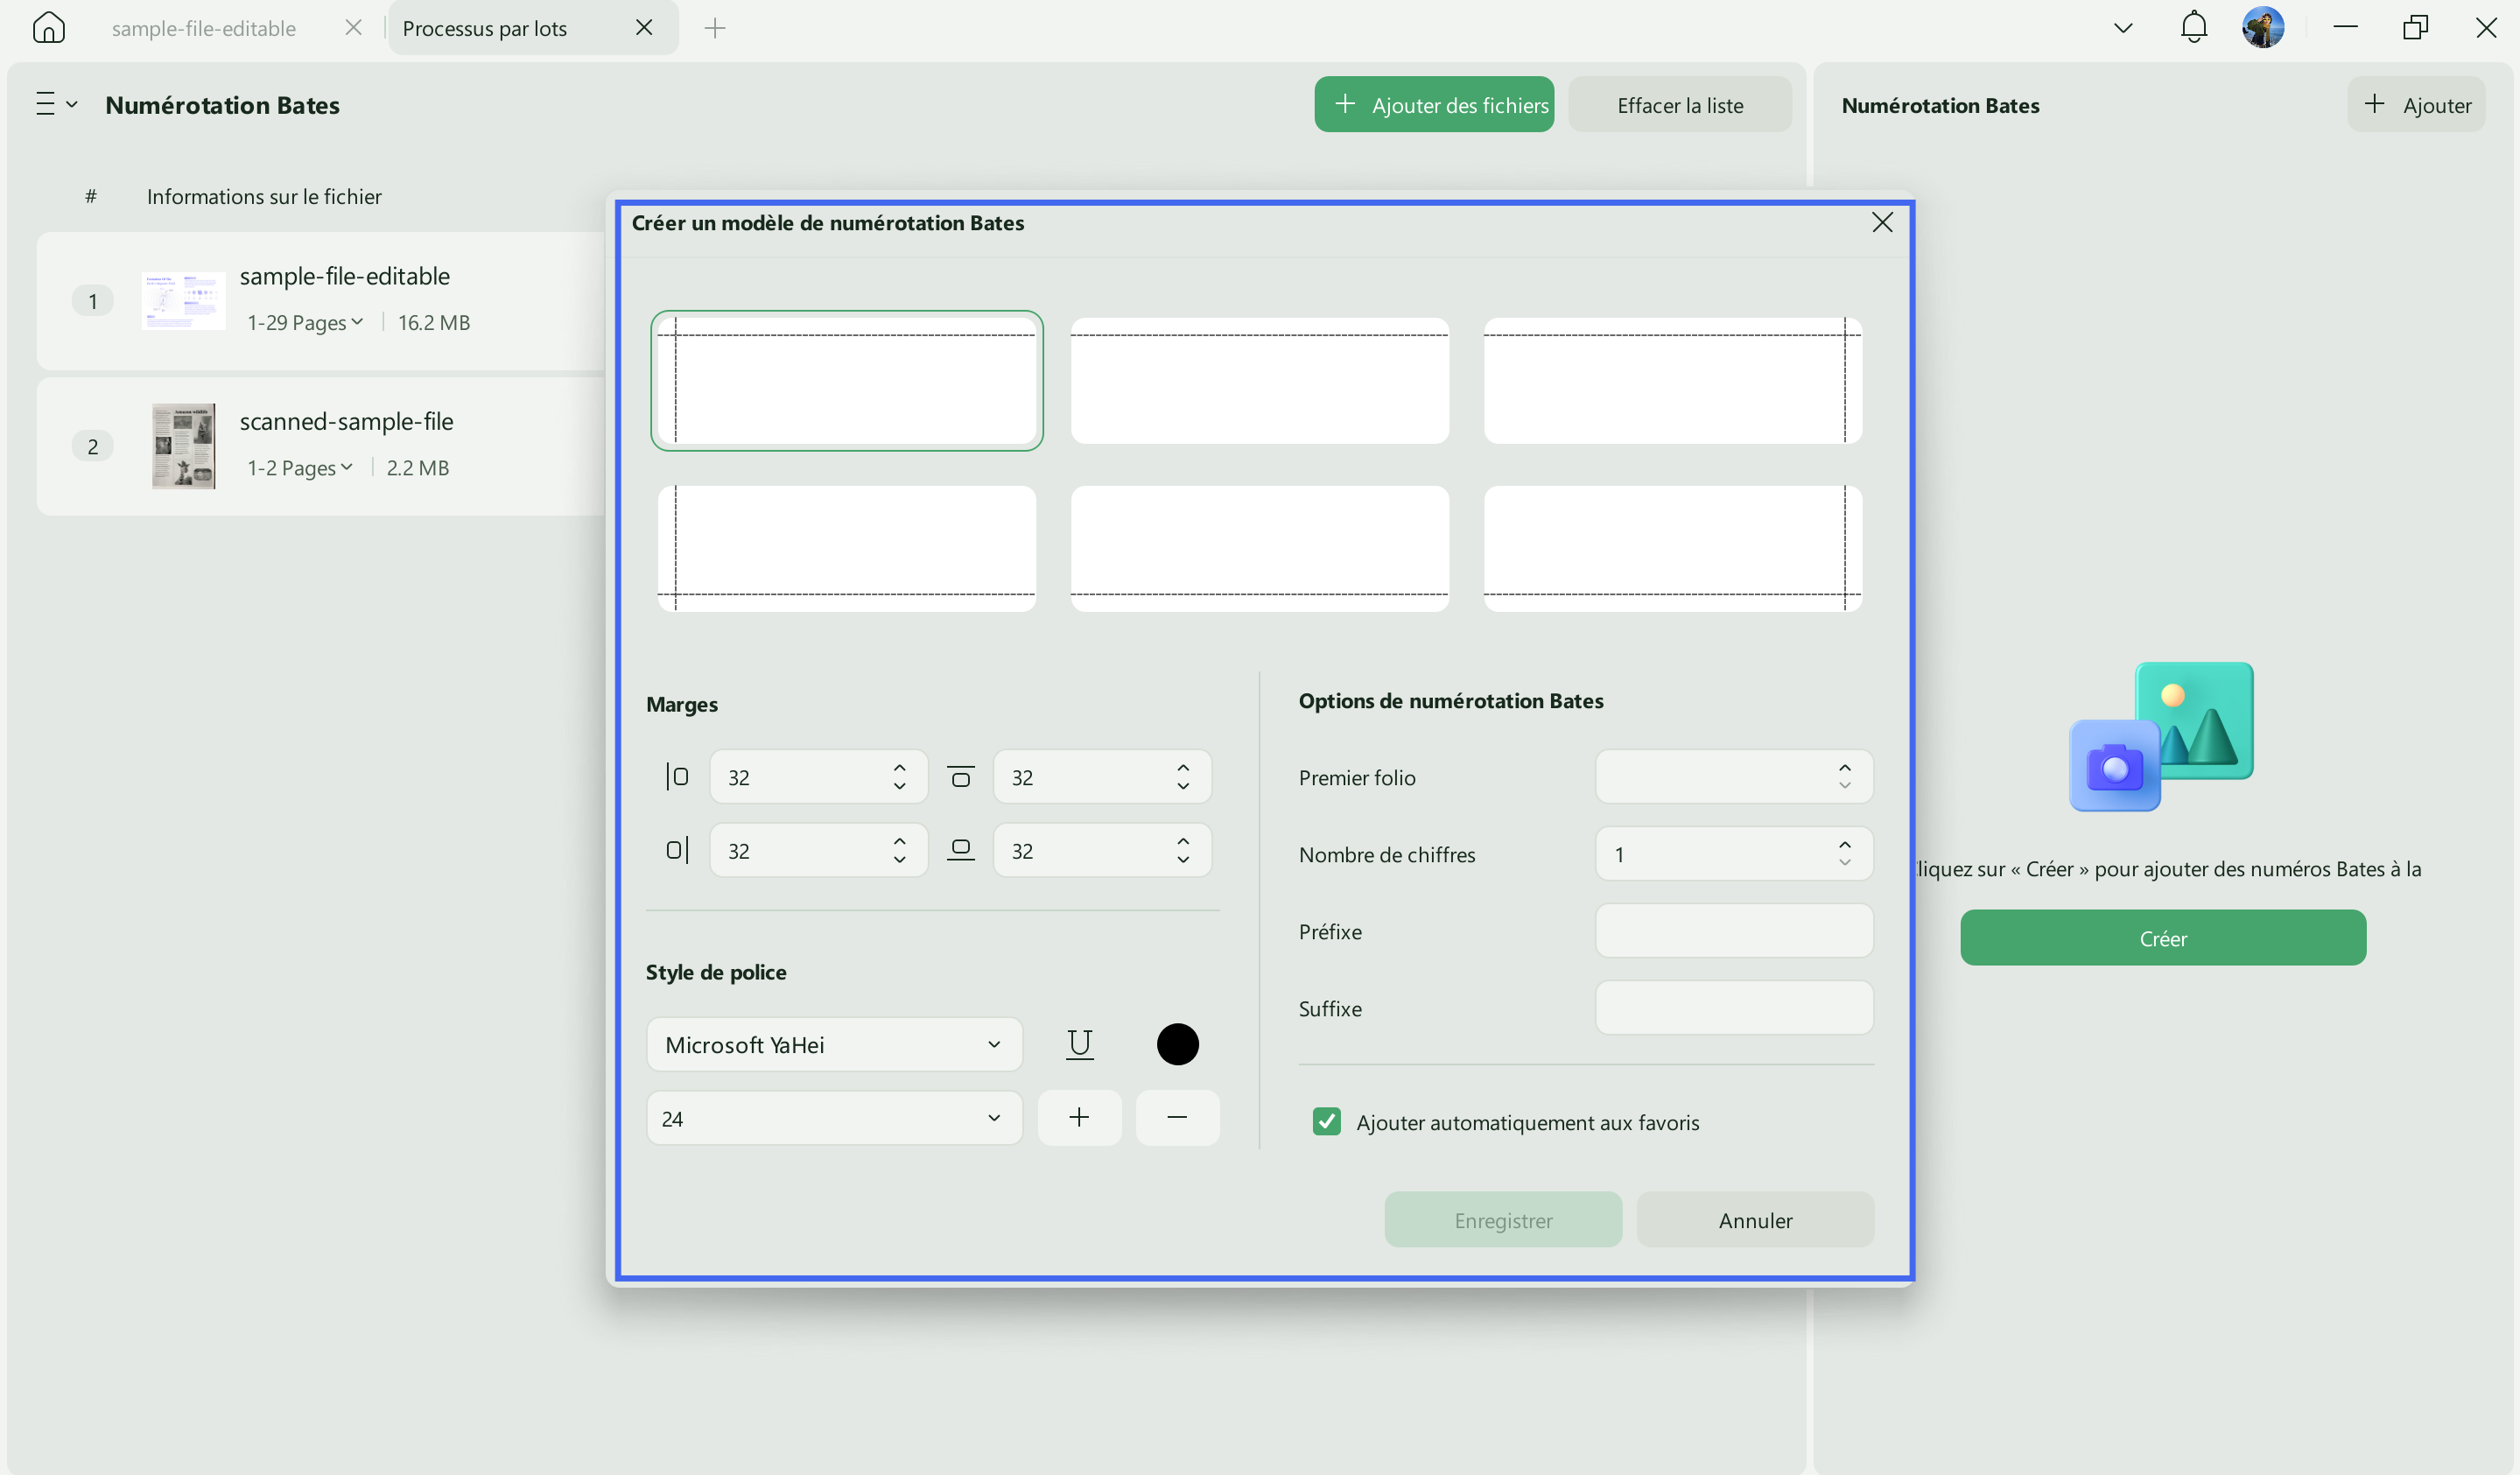Viewport: 2520px width, 1475px height.
Task: Adjust the Premier folio stepper
Action: 1844,776
